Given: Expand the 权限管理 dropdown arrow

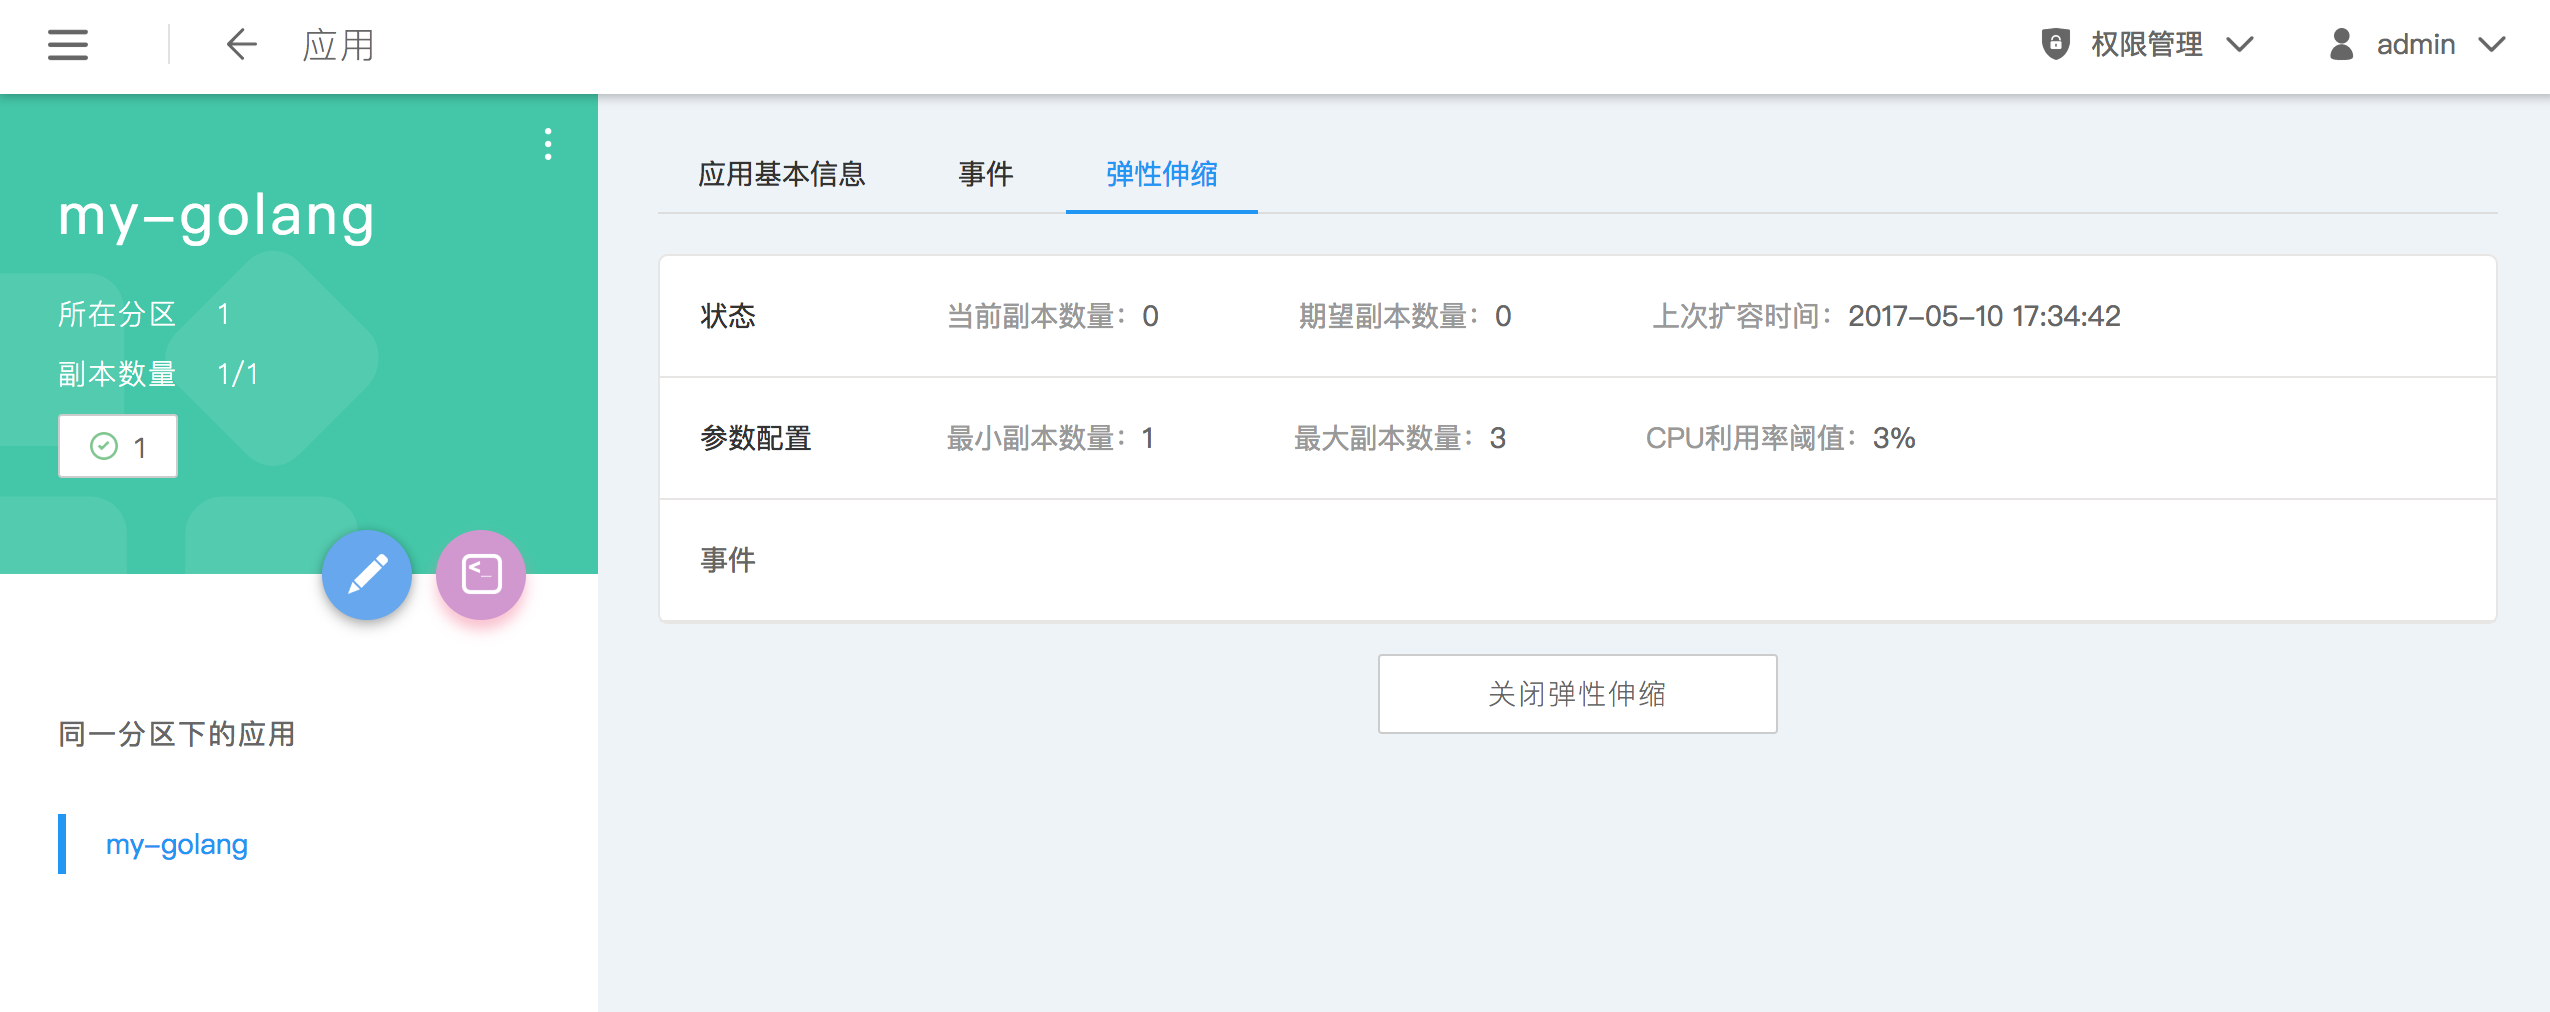Looking at the screenshot, I should [x=2240, y=45].
